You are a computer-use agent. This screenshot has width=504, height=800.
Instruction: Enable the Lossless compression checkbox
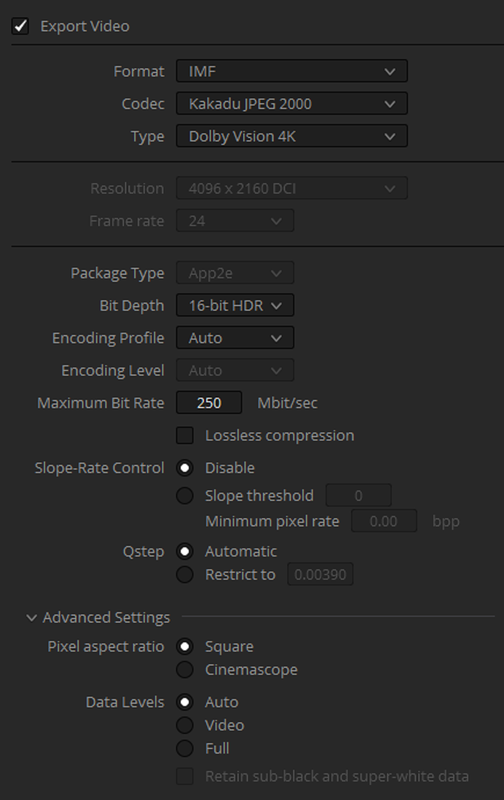click(185, 436)
